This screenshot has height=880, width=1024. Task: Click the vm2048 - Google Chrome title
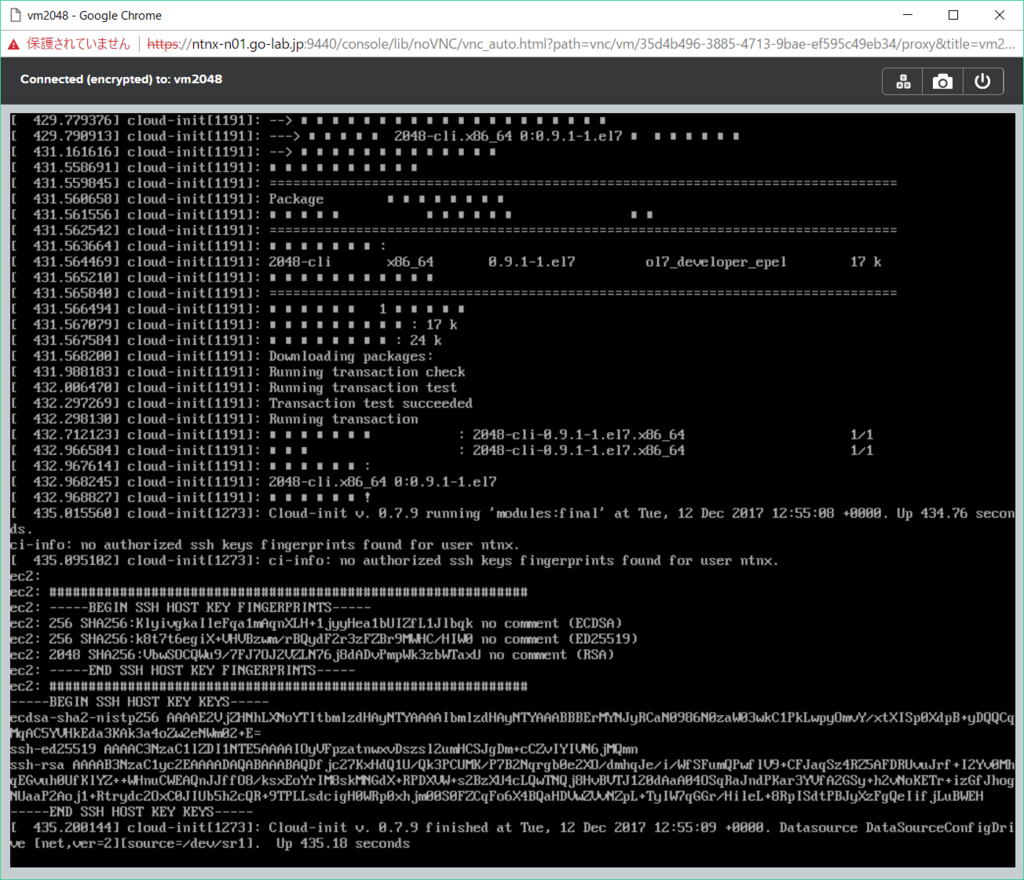point(94,15)
